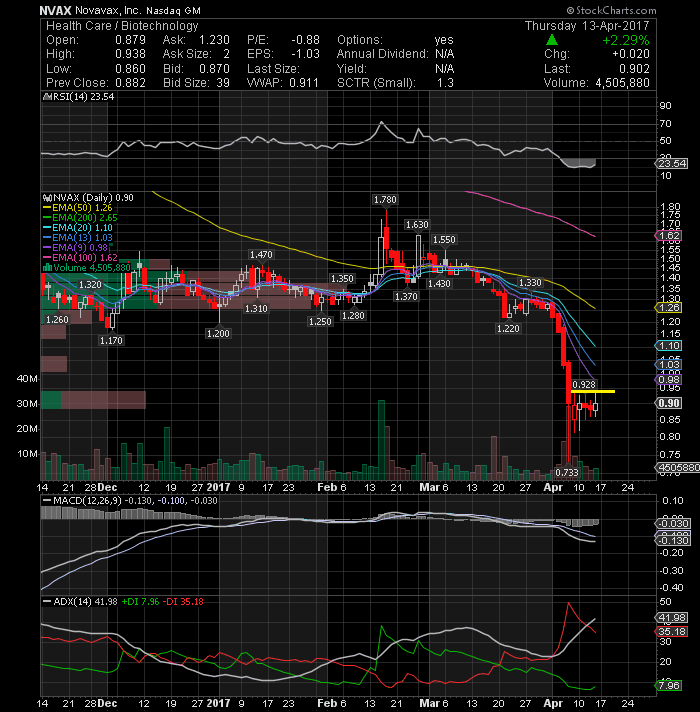
Task: Click the yellow horizontal resistance line
Action: click(593, 391)
